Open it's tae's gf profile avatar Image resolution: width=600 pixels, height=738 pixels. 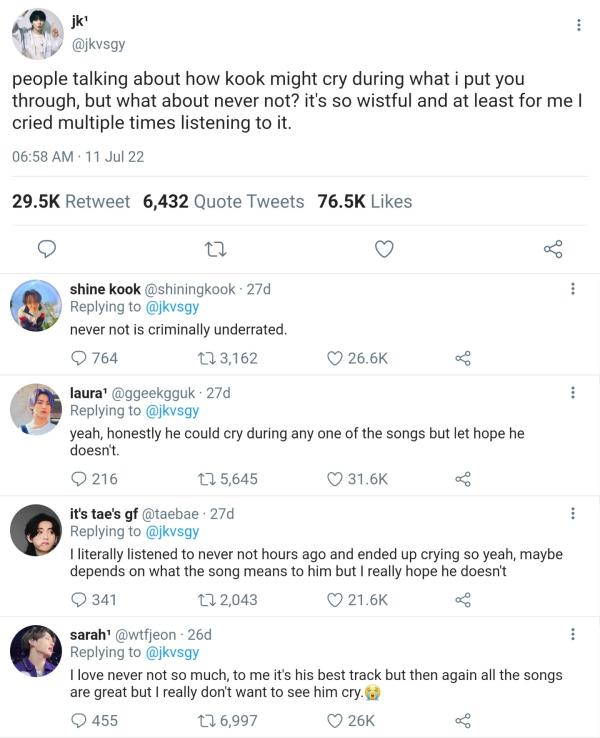click(x=36, y=530)
